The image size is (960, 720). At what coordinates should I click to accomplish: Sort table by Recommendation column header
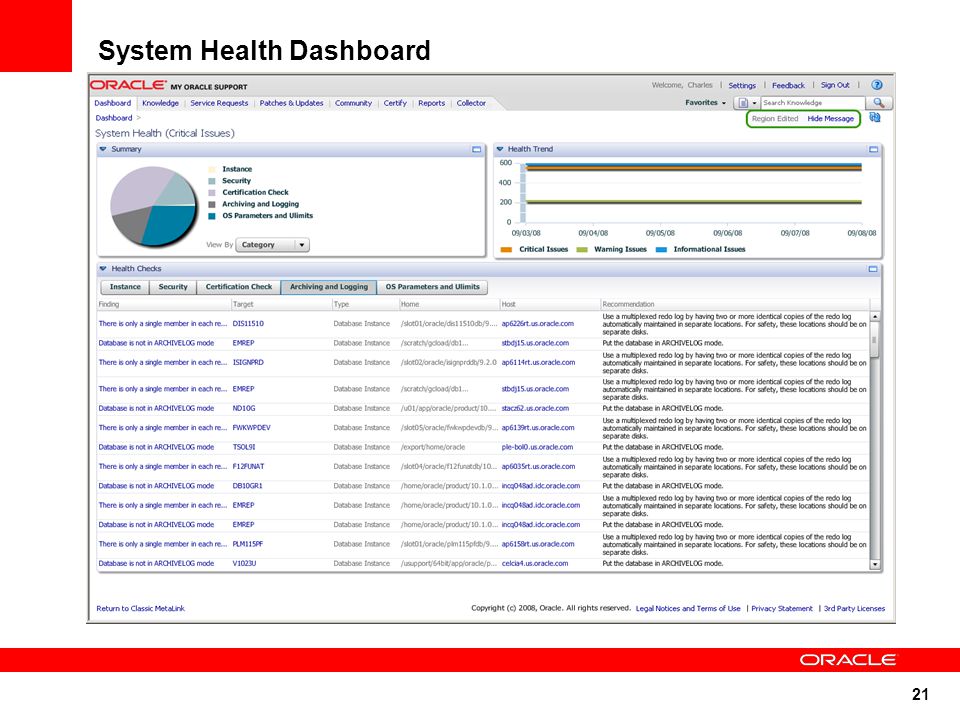[x=628, y=304]
